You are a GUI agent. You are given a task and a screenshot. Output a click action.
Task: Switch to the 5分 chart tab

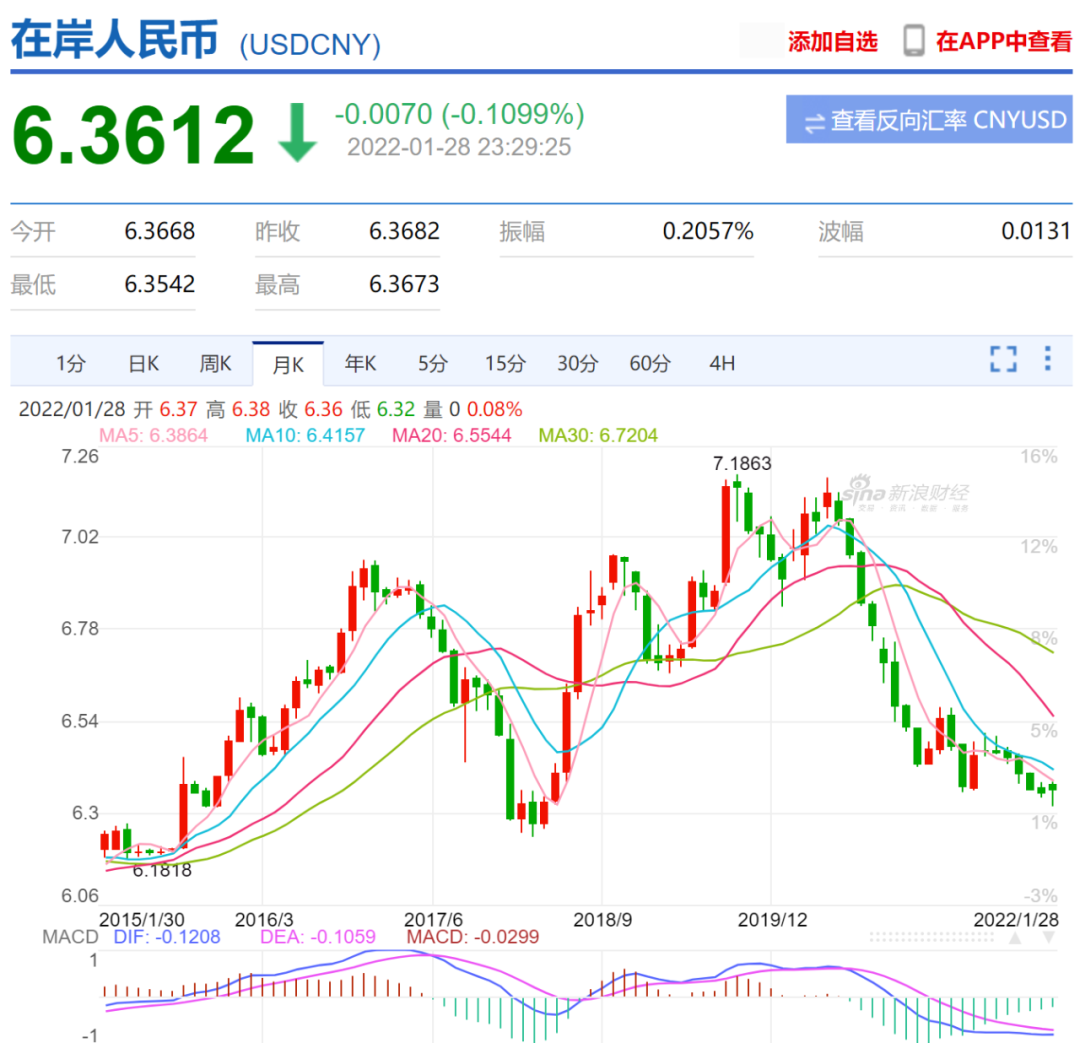[x=433, y=363]
